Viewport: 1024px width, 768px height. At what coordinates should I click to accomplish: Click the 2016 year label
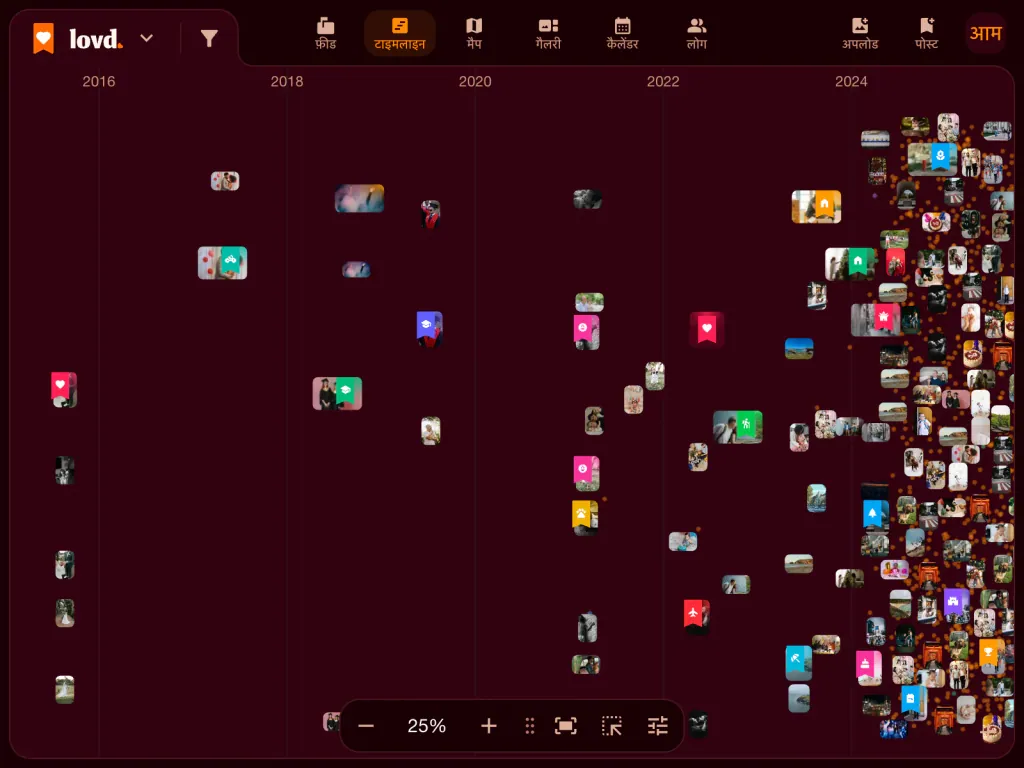99,82
